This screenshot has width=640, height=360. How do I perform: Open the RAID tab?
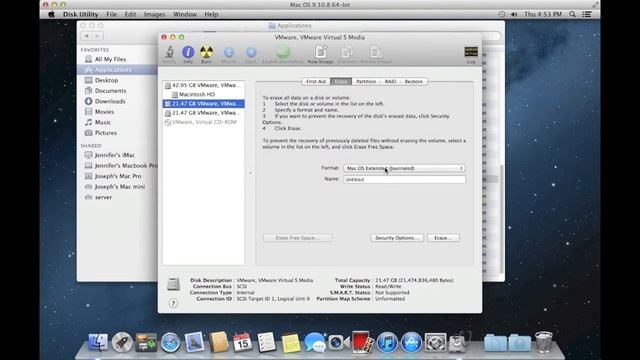point(390,82)
